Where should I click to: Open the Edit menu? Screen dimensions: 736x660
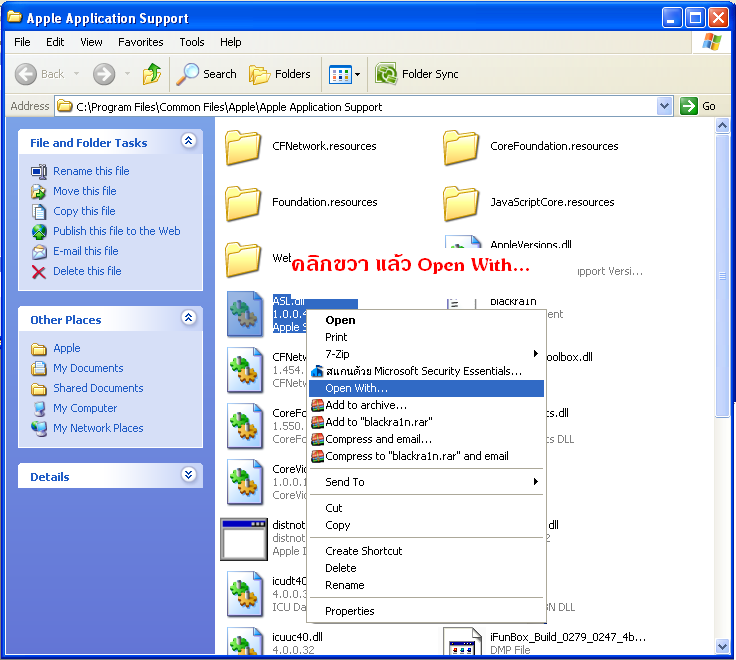click(55, 42)
